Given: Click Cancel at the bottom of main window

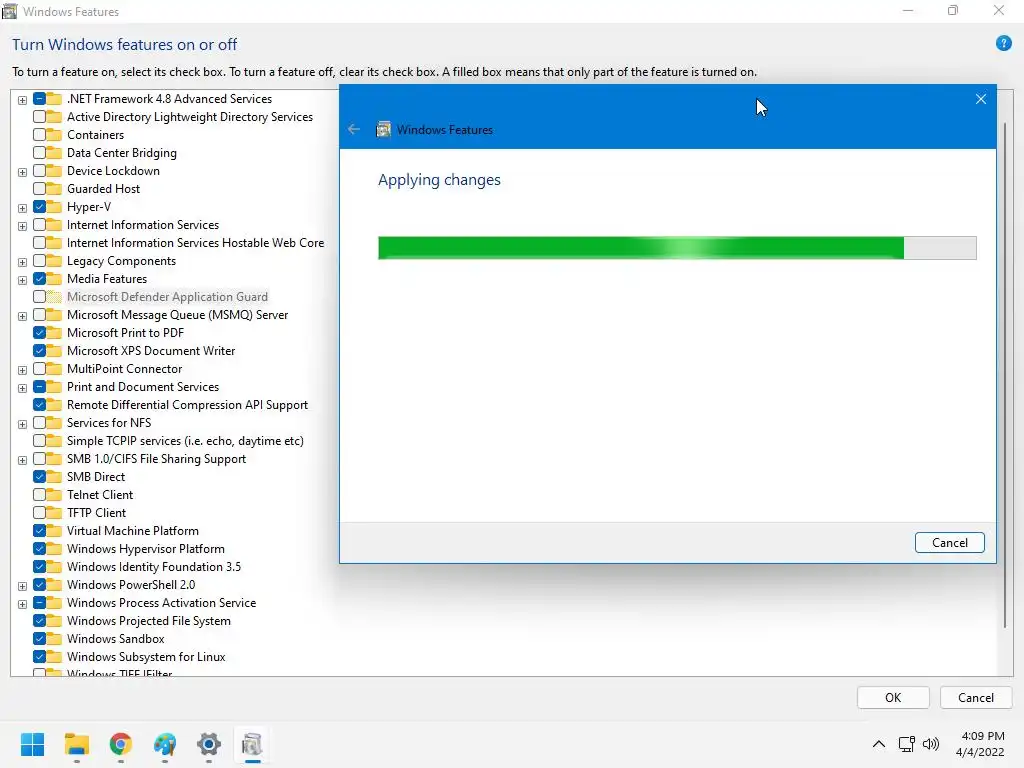Looking at the screenshot, I should [976, 697].
